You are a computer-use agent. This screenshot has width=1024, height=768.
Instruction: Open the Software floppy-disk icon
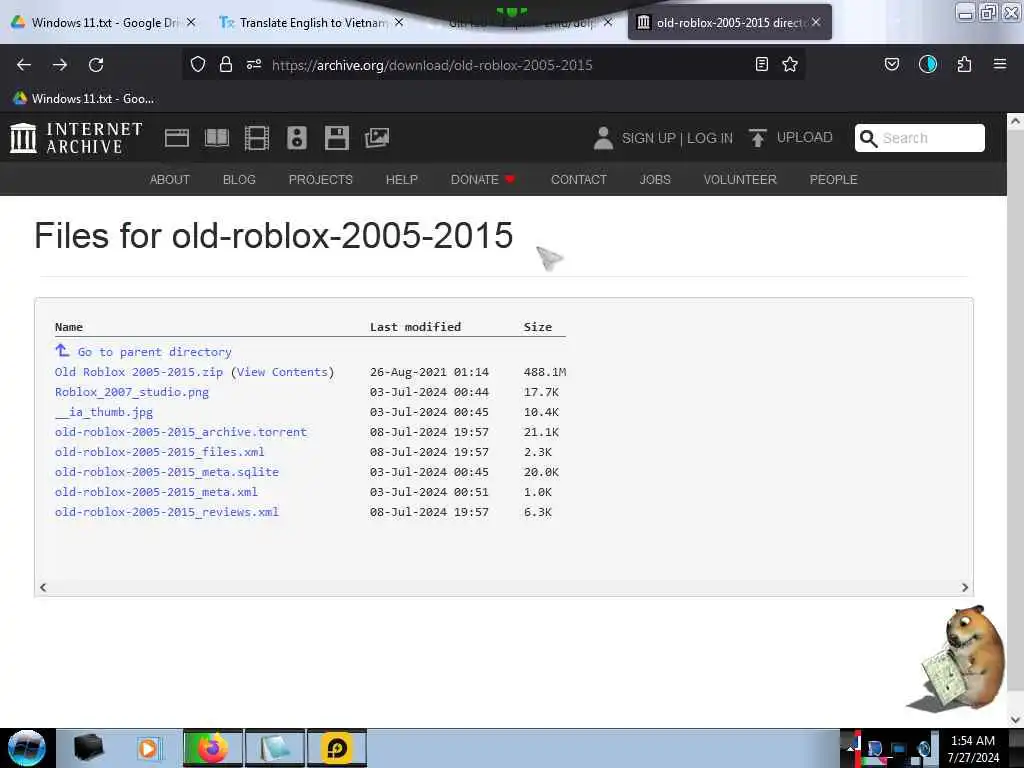337,138
